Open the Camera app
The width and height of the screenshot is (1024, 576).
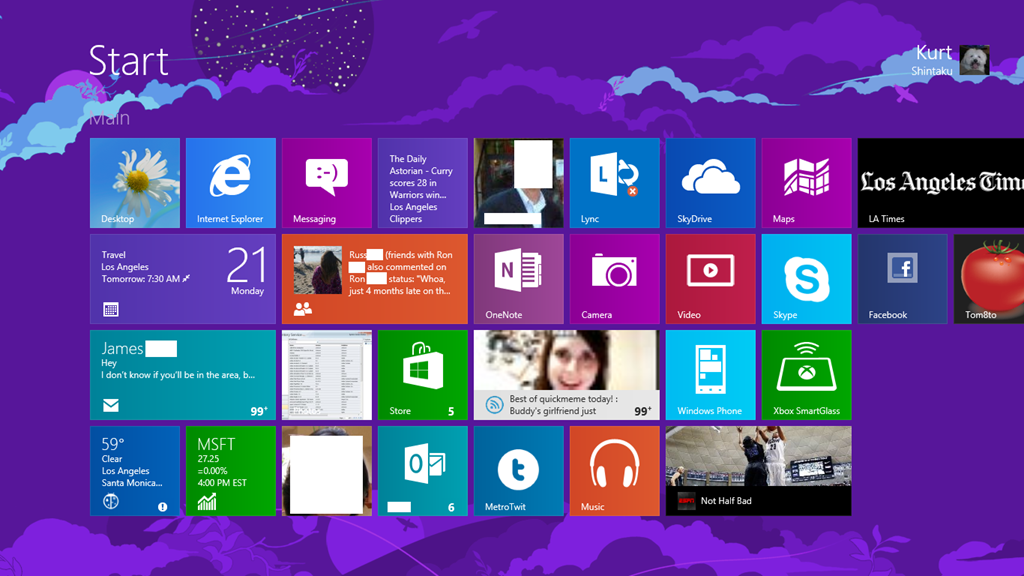(614, 279)
